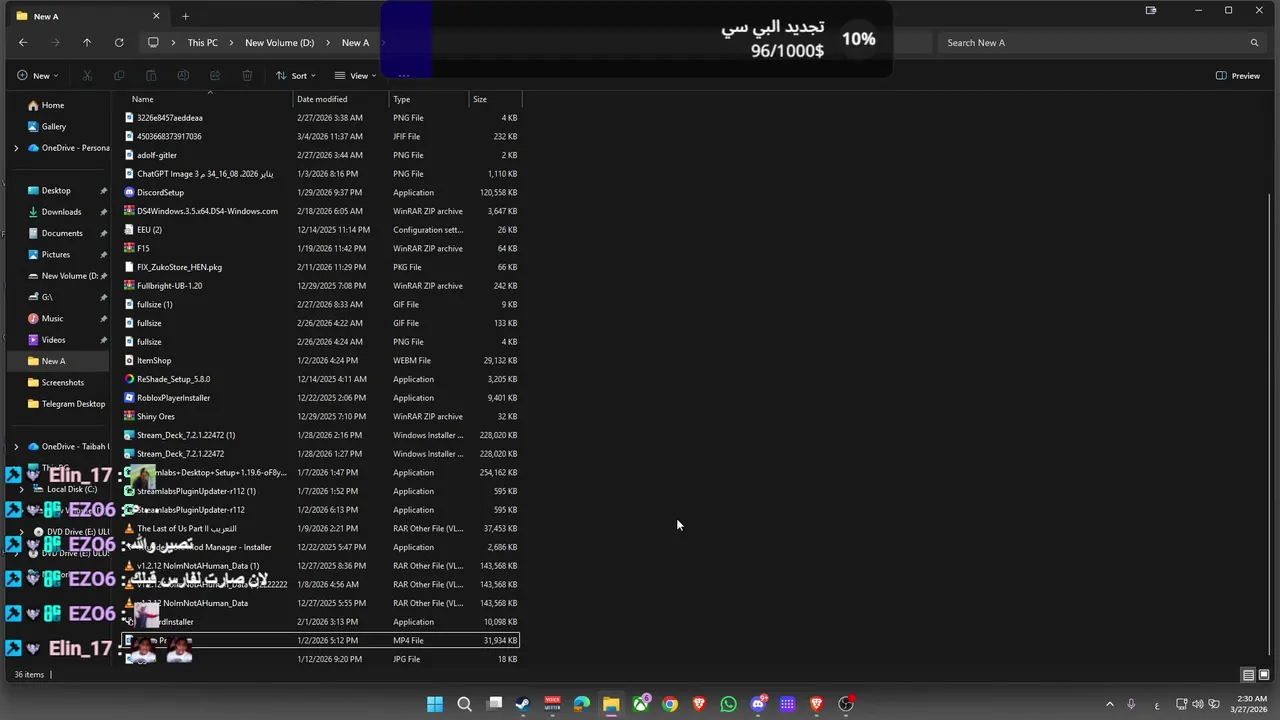Expand OneDrive - Personal in the sidebar
This screenshot has width=1280, height=720.
[15, 148]
